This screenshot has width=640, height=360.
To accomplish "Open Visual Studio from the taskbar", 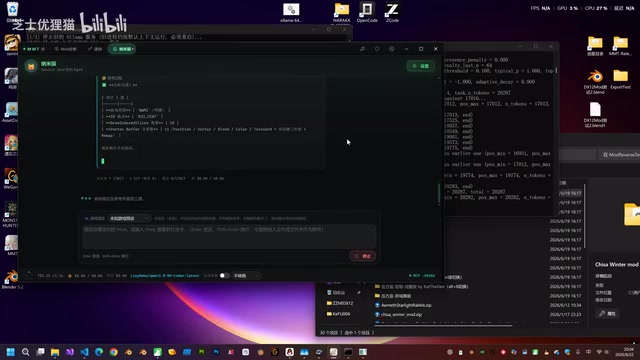I will [x=69, y=352].
